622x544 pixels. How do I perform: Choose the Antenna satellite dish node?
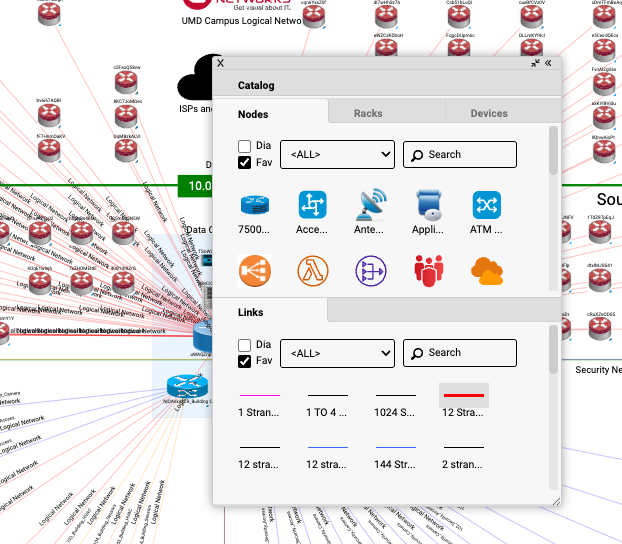pos(370,205)
